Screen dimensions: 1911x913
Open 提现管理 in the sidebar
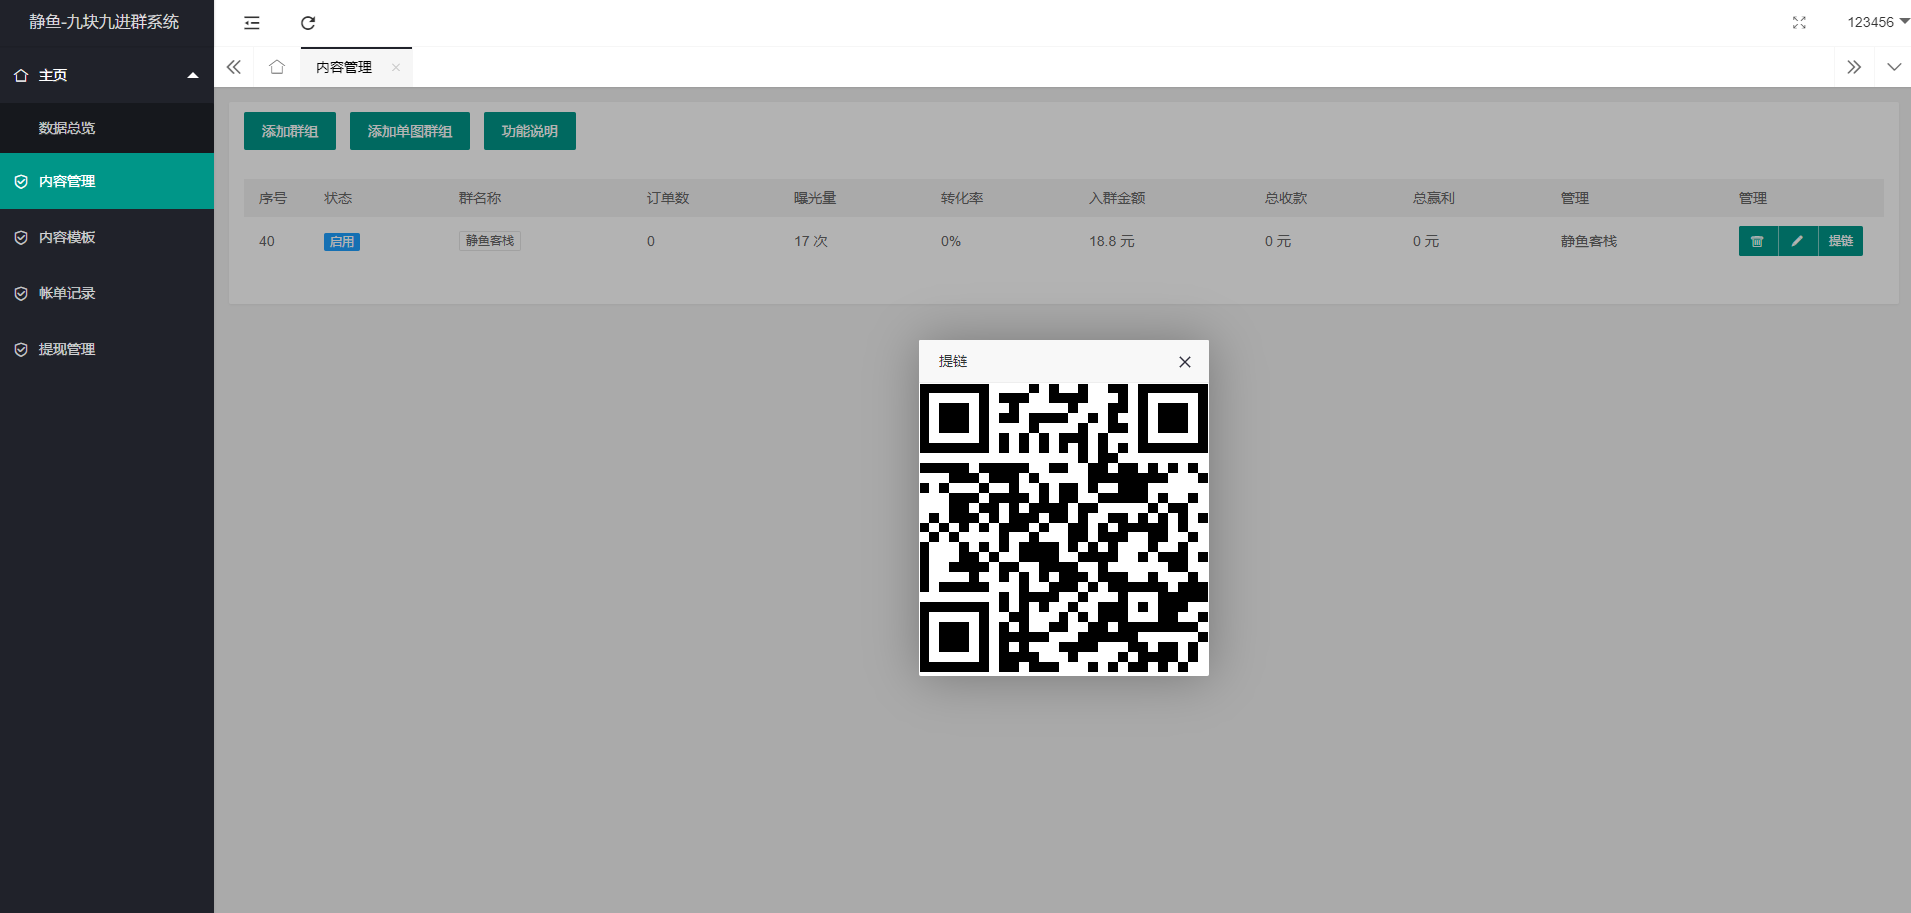point(107,349)
